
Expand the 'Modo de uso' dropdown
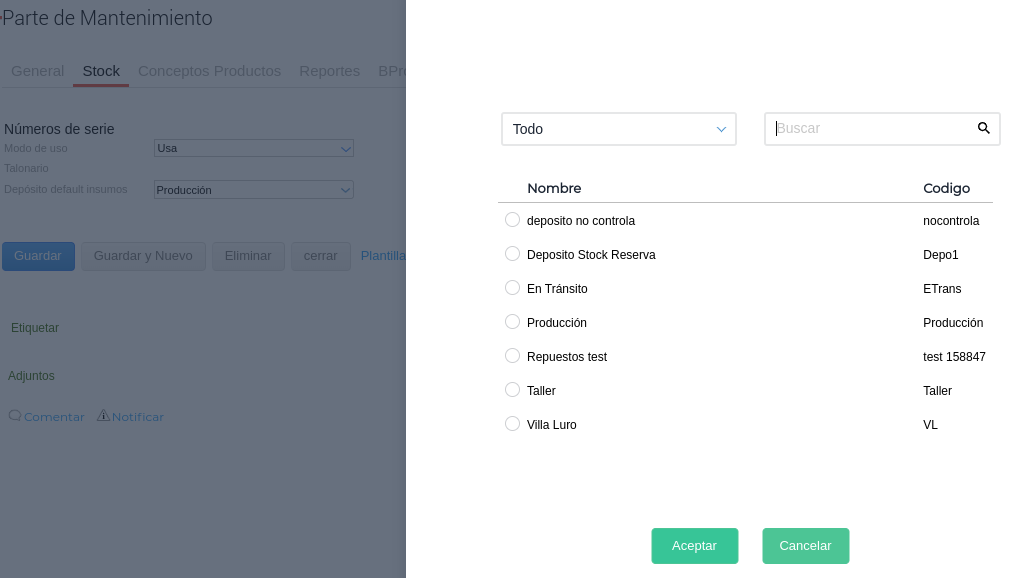coord(254,148)
